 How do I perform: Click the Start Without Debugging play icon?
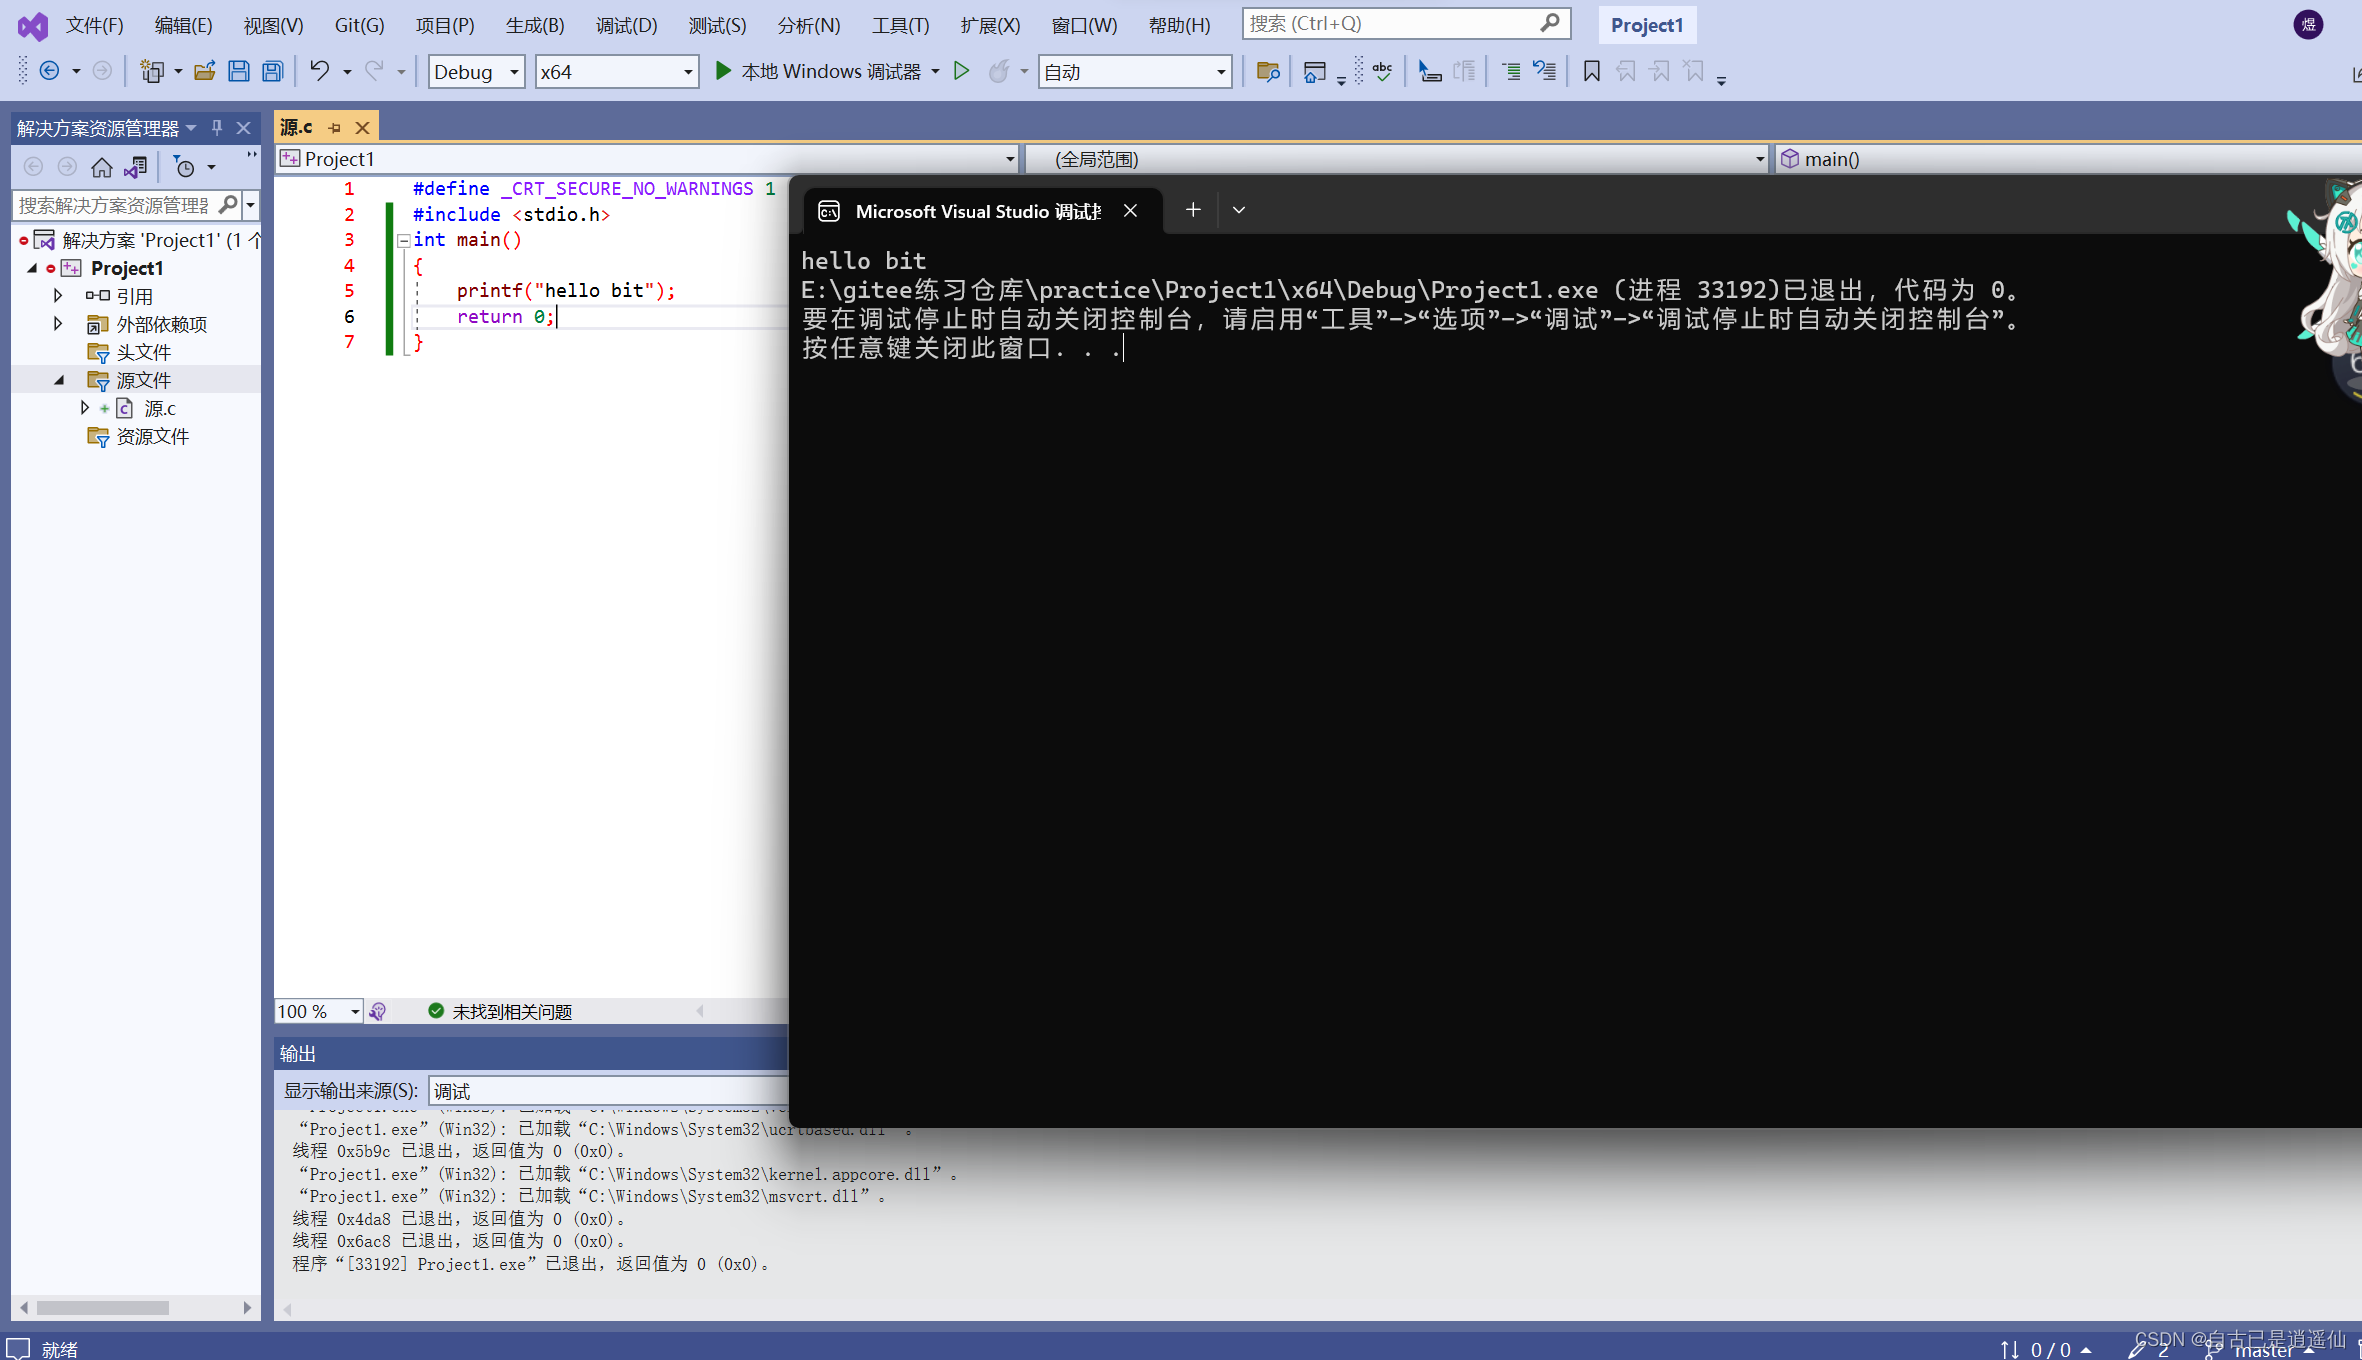961,71
